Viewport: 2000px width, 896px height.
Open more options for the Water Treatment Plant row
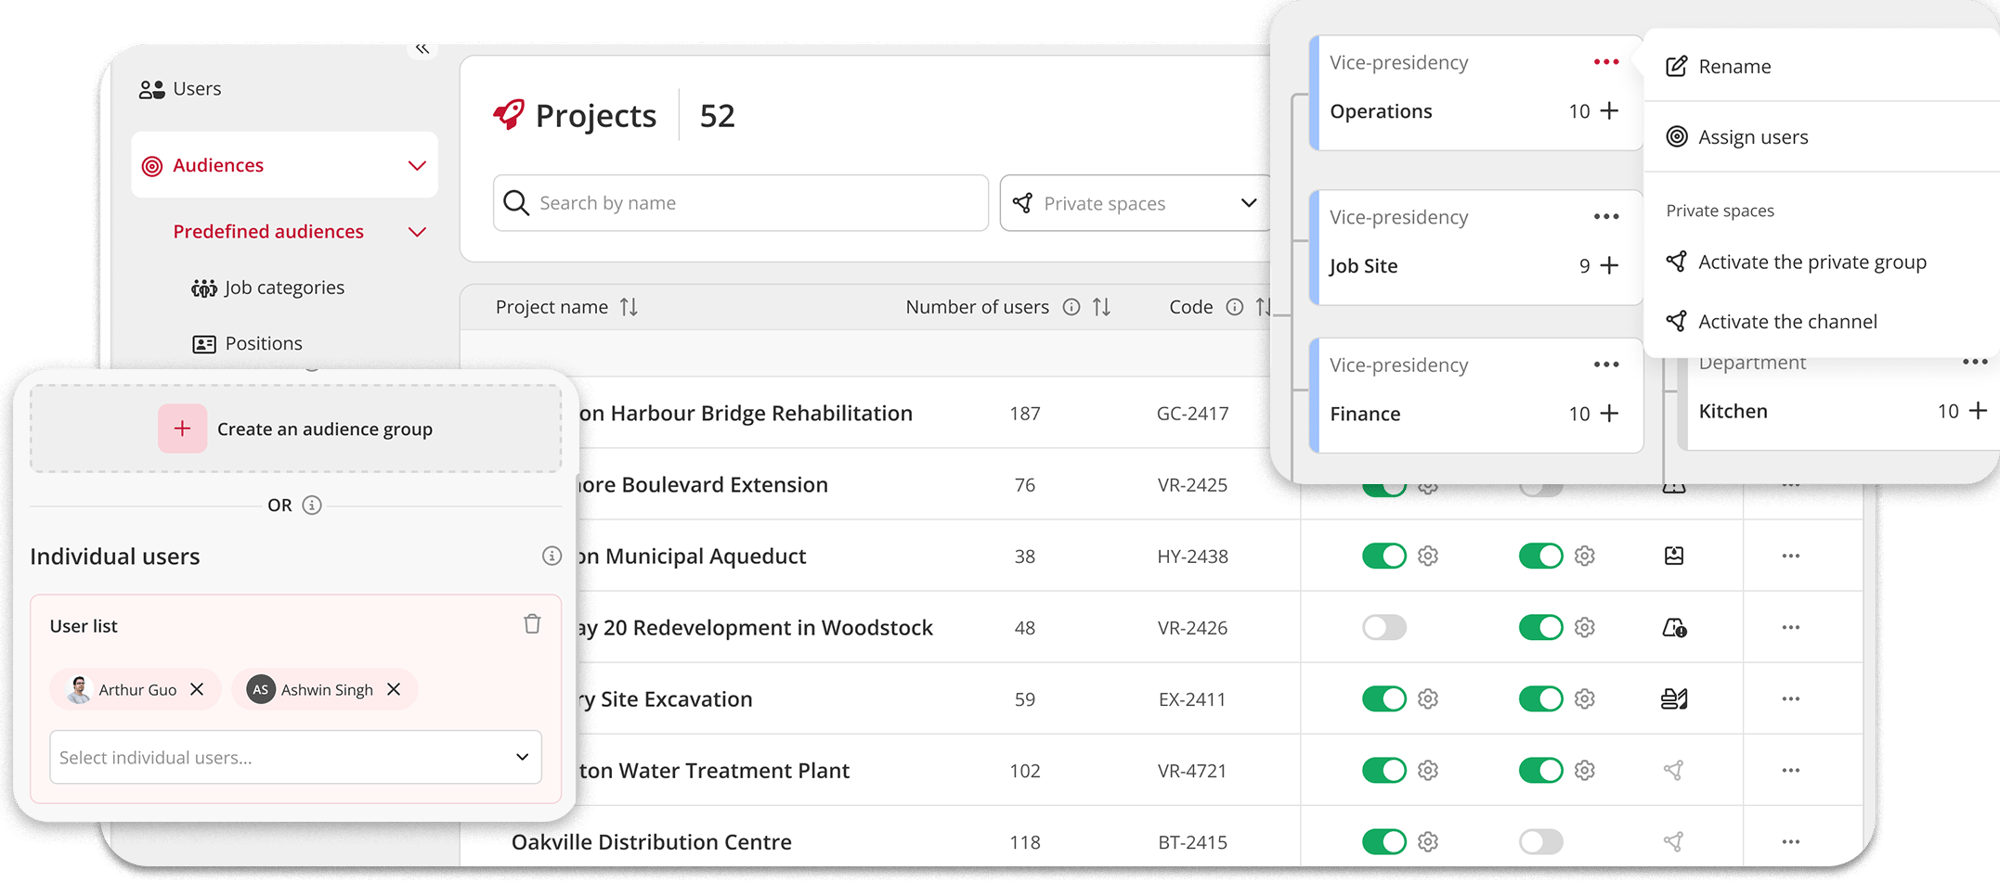pyautogui.click(x=1790, y=770)
